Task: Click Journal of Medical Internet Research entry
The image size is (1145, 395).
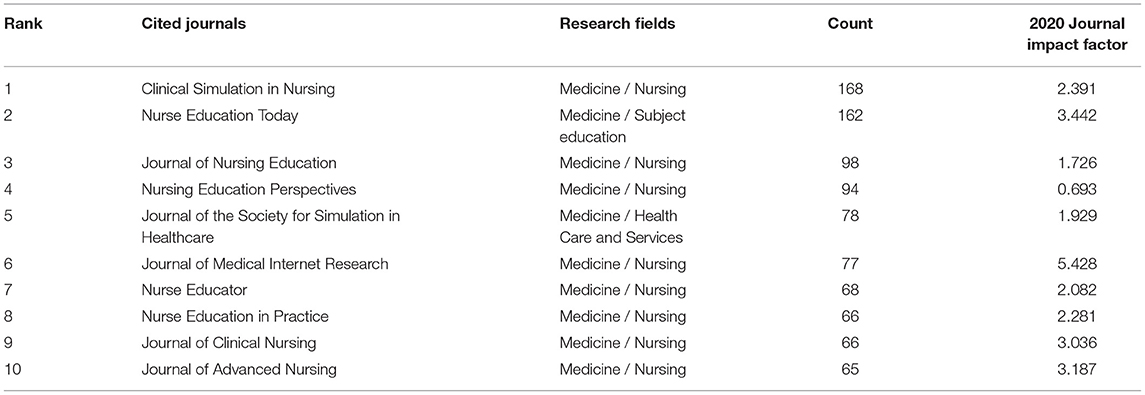Action: pos(265,264)
